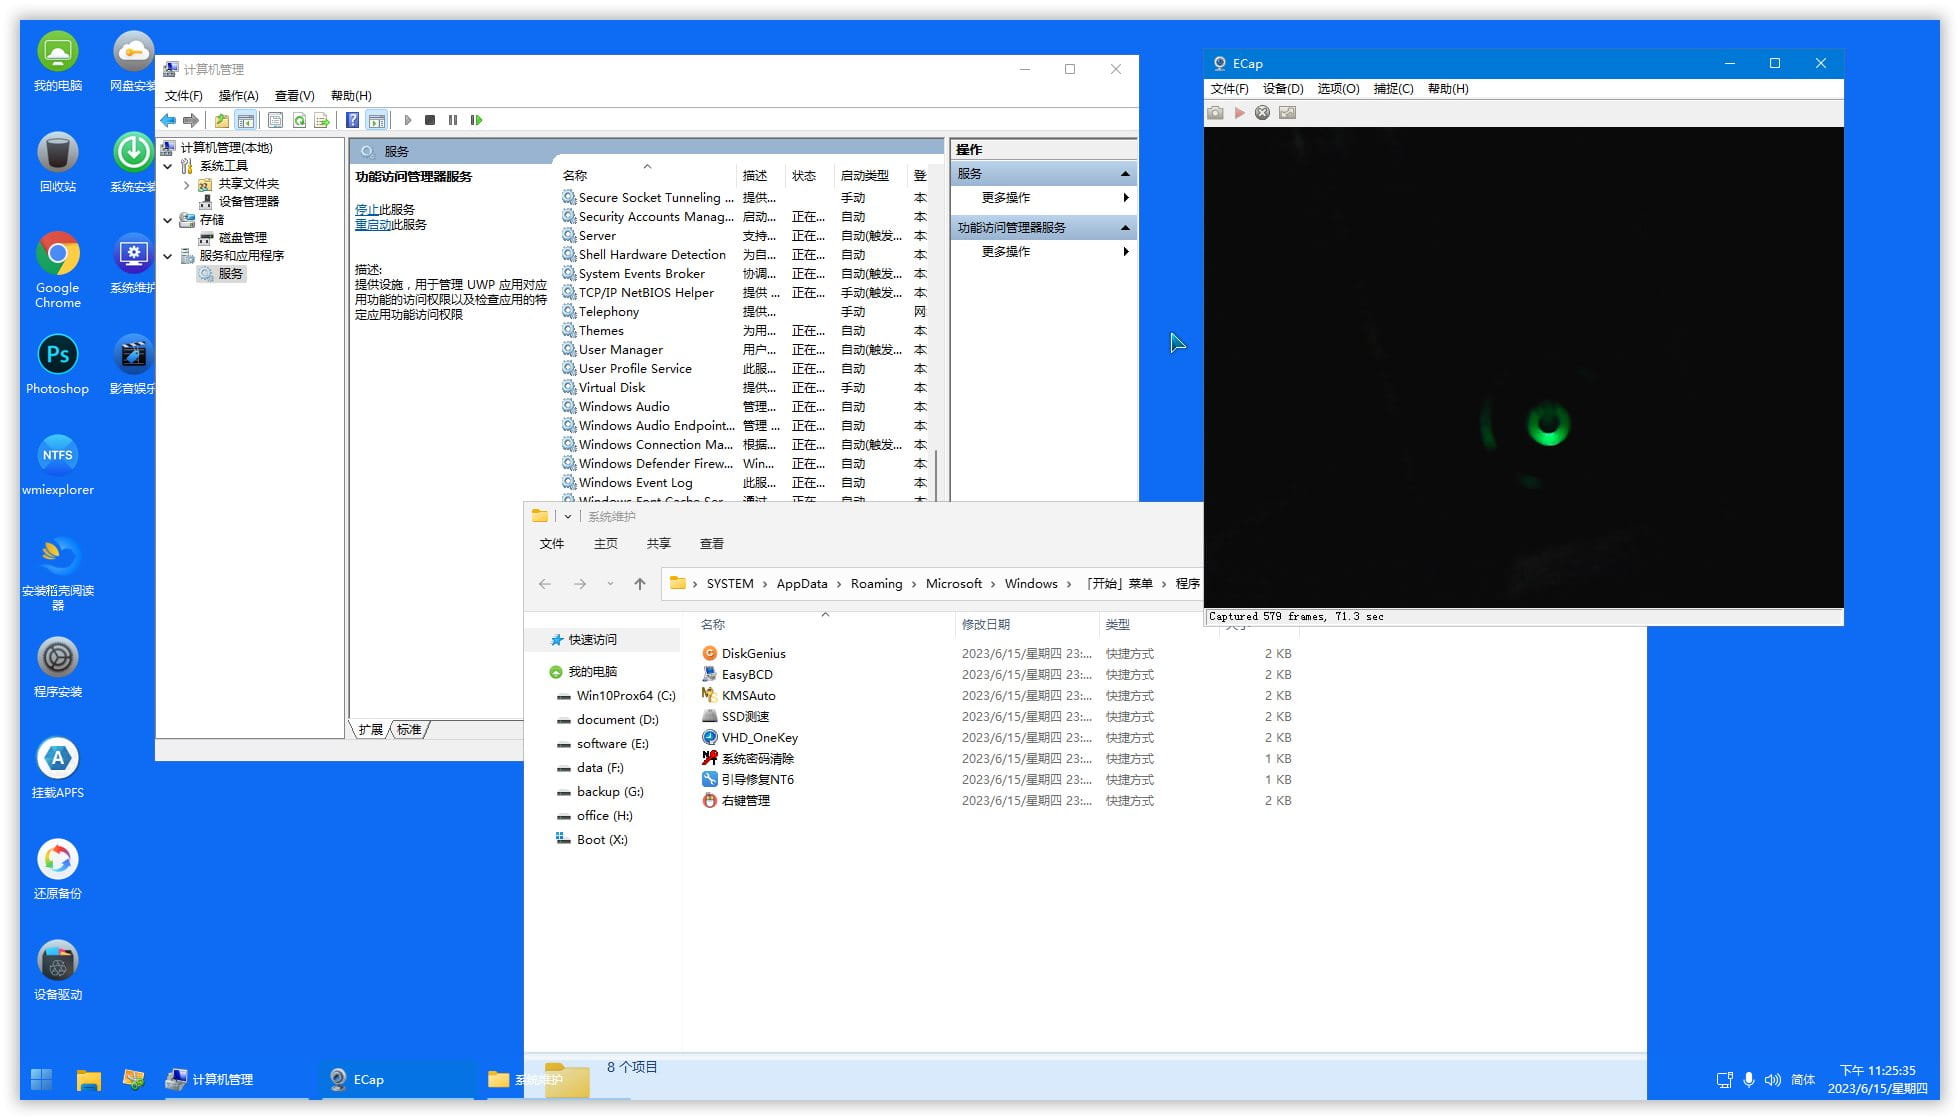This screenshot has height=1120, width=1960.
Task: Open help using the question mark toolbar icon
Action: [x=352, y=120]
